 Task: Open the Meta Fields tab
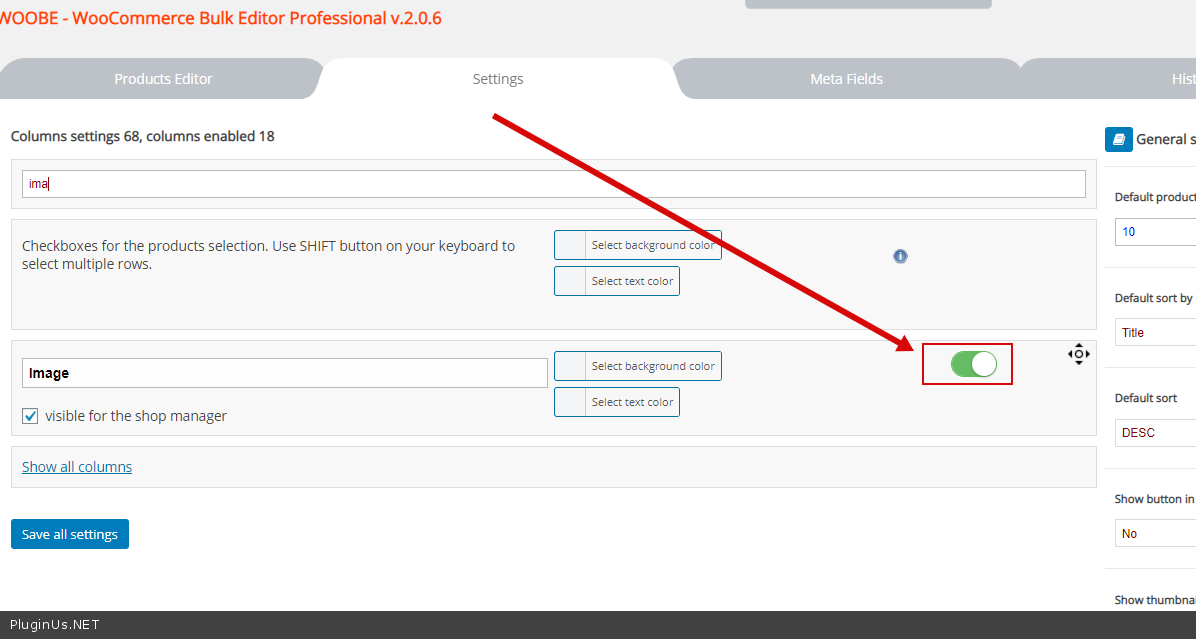pyautogui.click(x=846, y=79)
